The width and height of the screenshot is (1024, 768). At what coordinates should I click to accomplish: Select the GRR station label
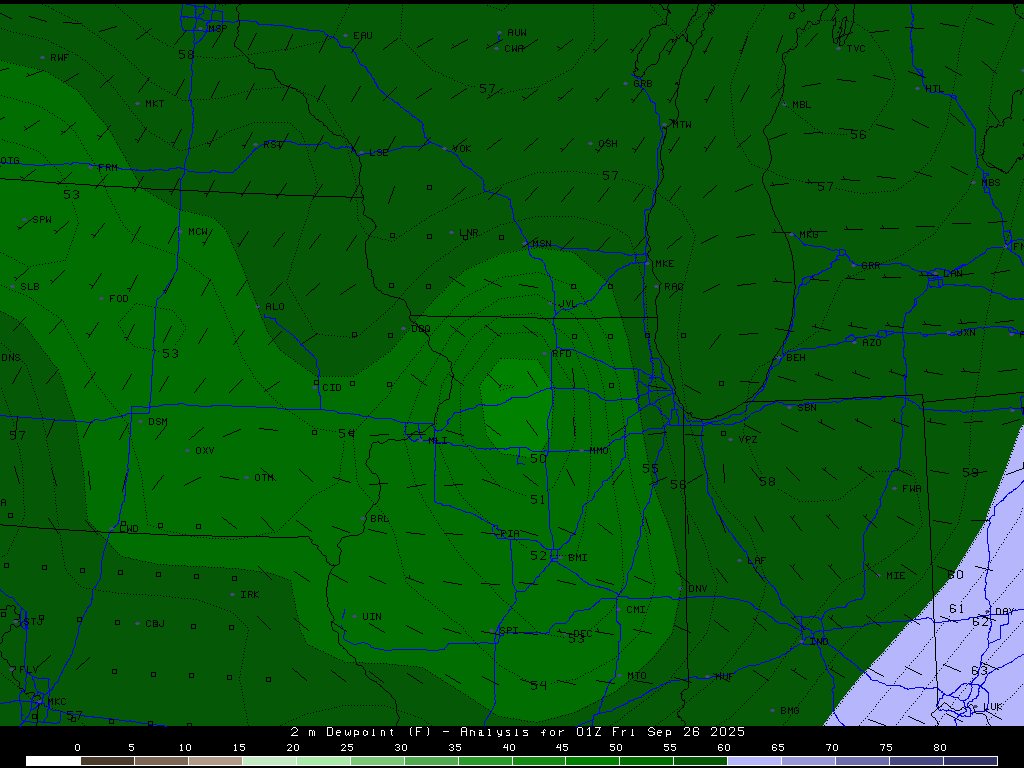coord(871,266)
